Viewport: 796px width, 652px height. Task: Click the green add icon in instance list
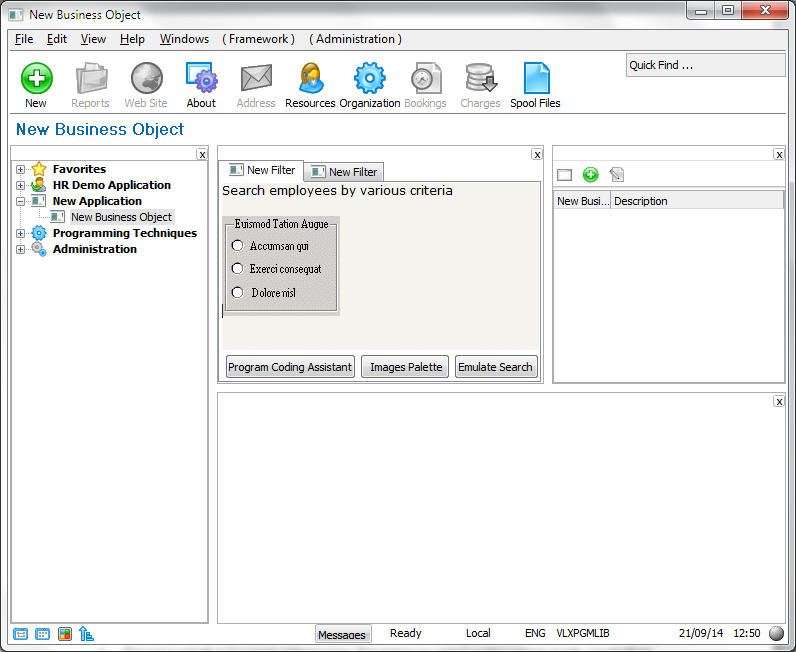click(590, 175)
